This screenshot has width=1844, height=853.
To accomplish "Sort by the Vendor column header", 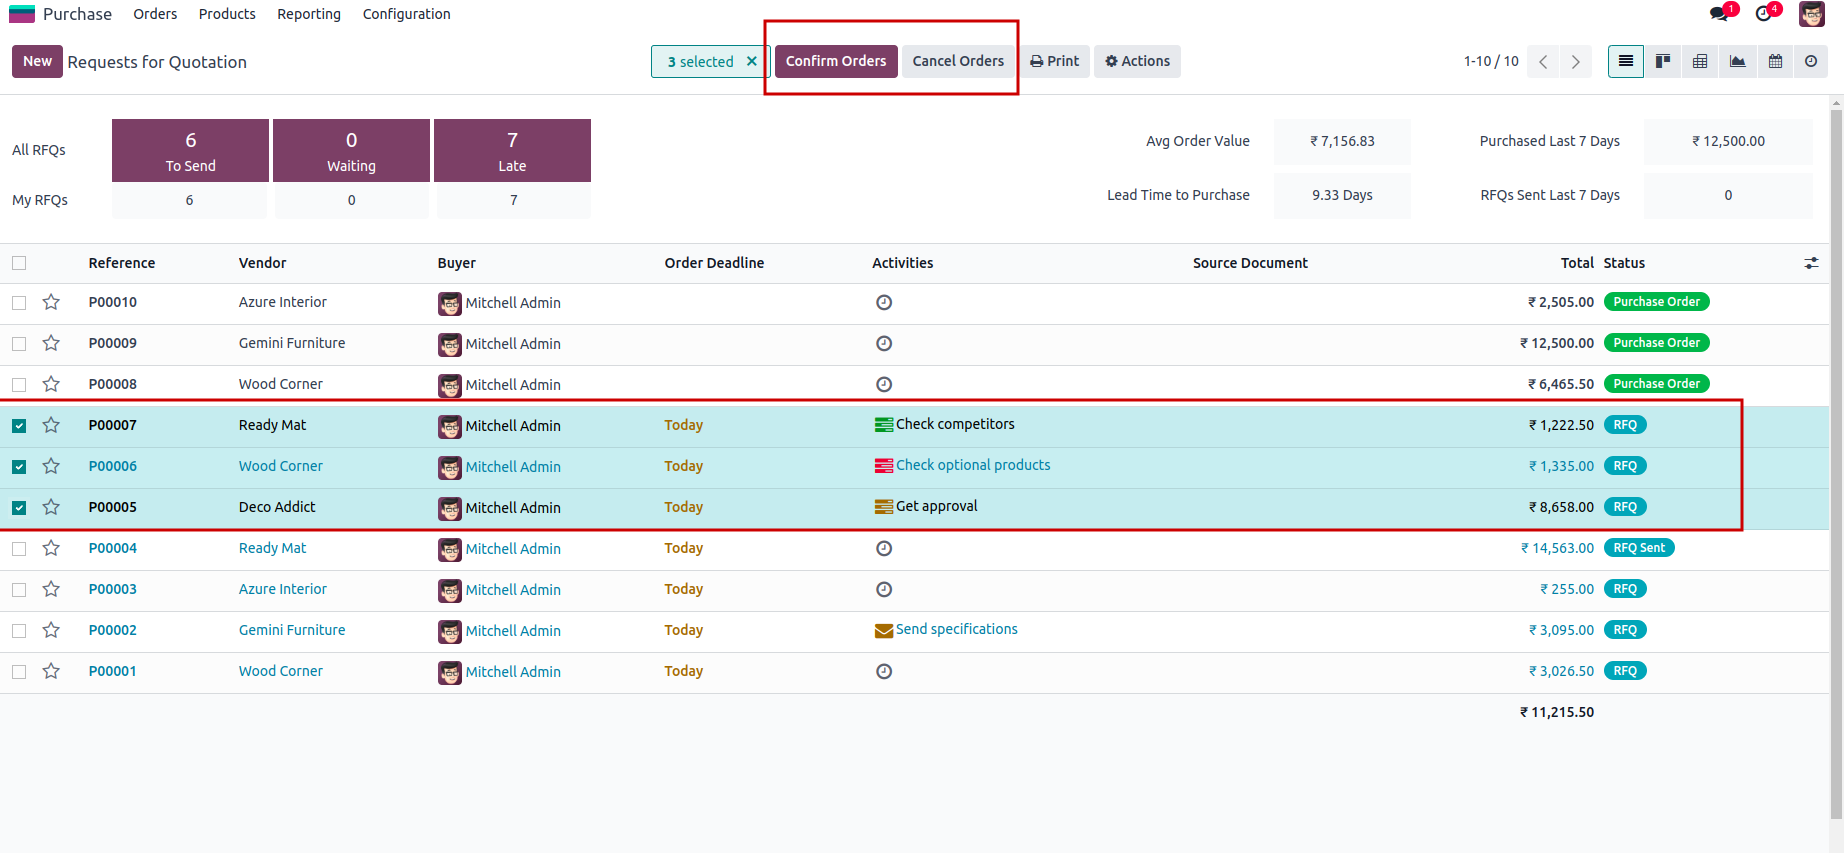I will (x=262, y=263).
